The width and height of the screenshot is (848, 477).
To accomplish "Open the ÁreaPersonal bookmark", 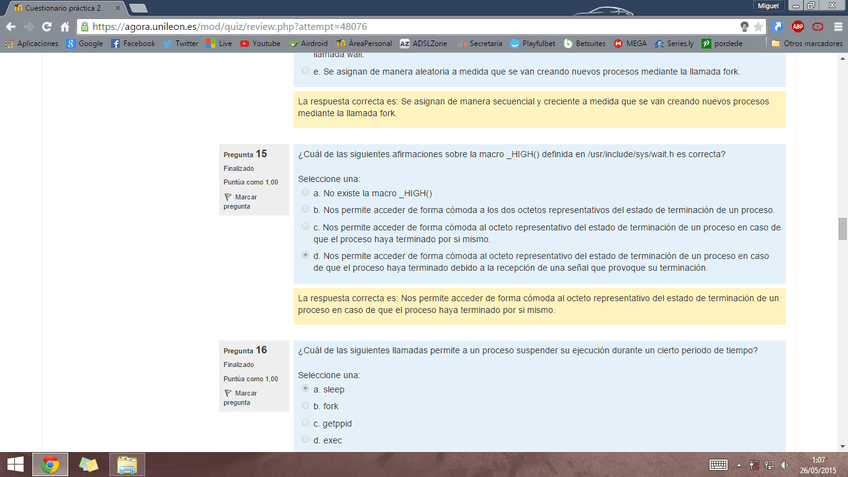I will point(364,43).
